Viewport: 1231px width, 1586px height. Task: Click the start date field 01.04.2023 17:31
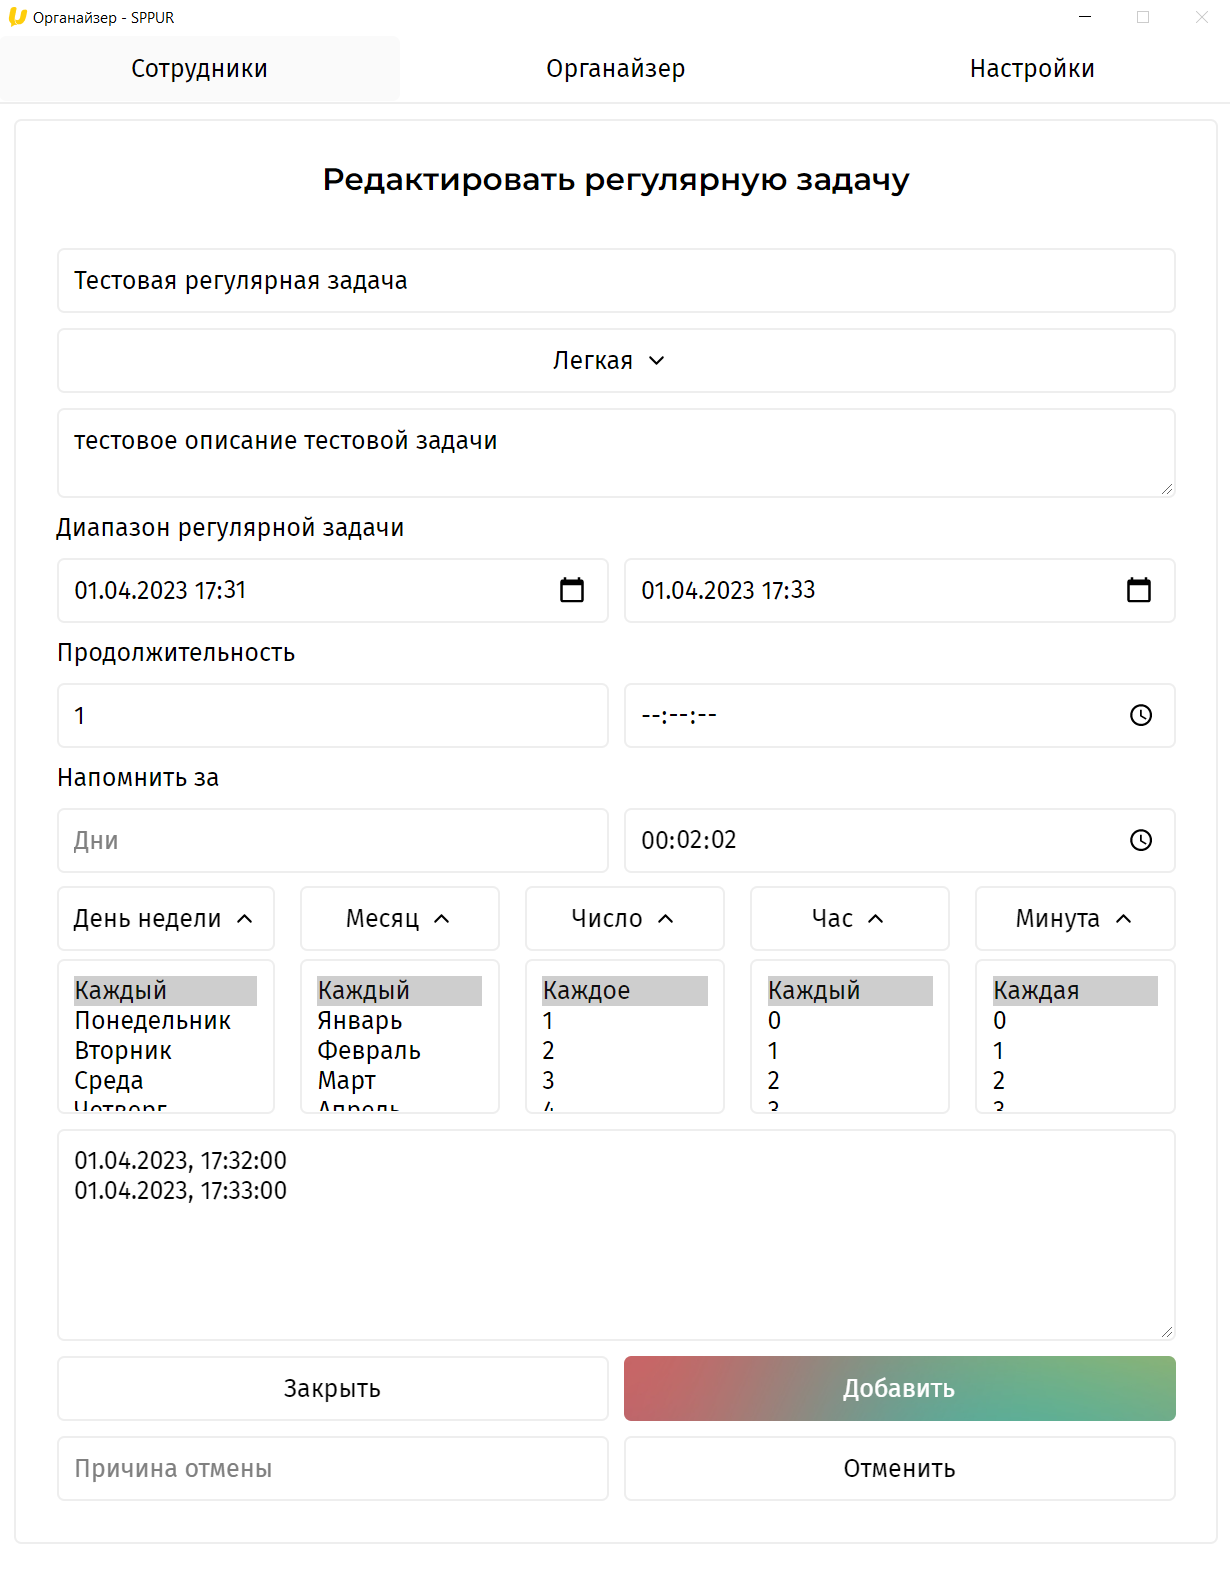click(333, 591)
